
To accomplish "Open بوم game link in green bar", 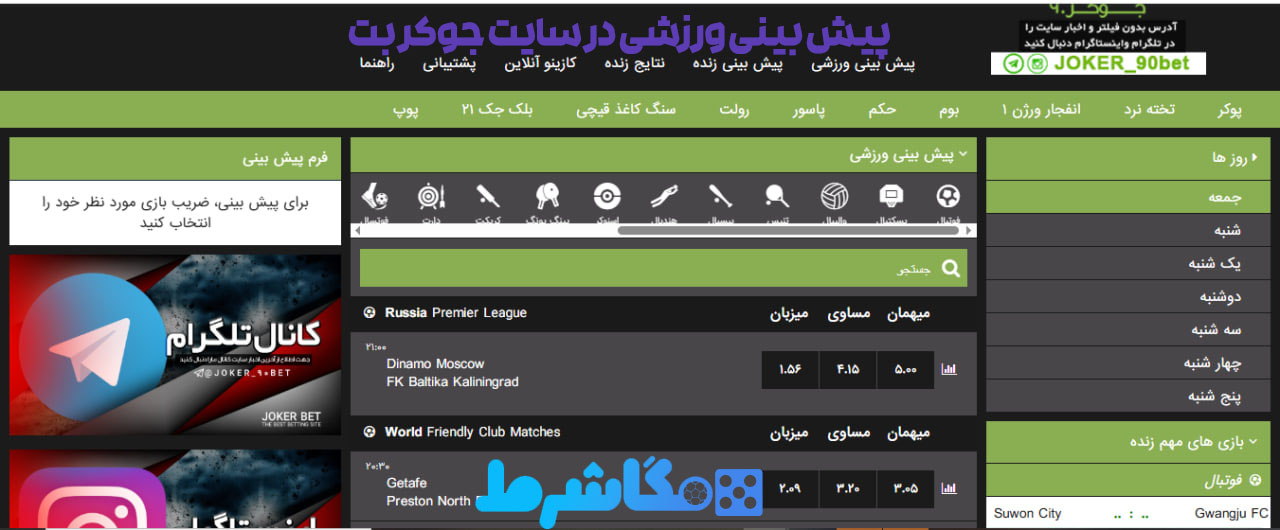I will (x=949, y=110).
